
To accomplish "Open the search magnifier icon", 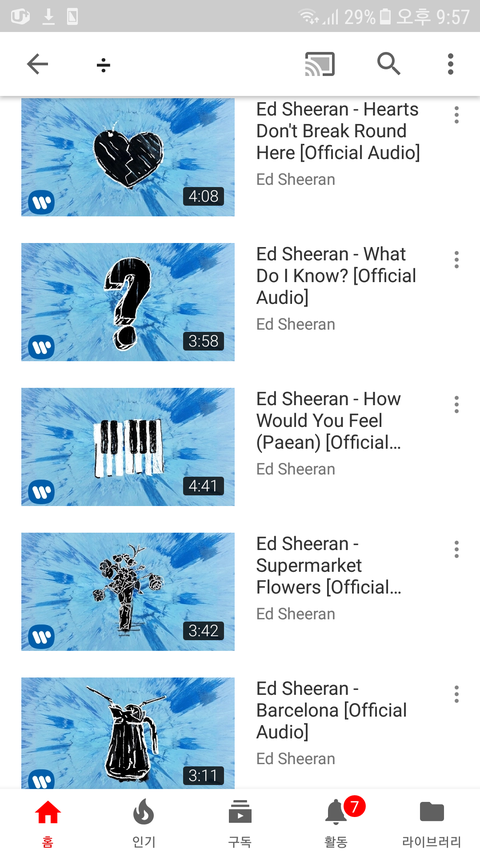I will (x=389, y=64).
